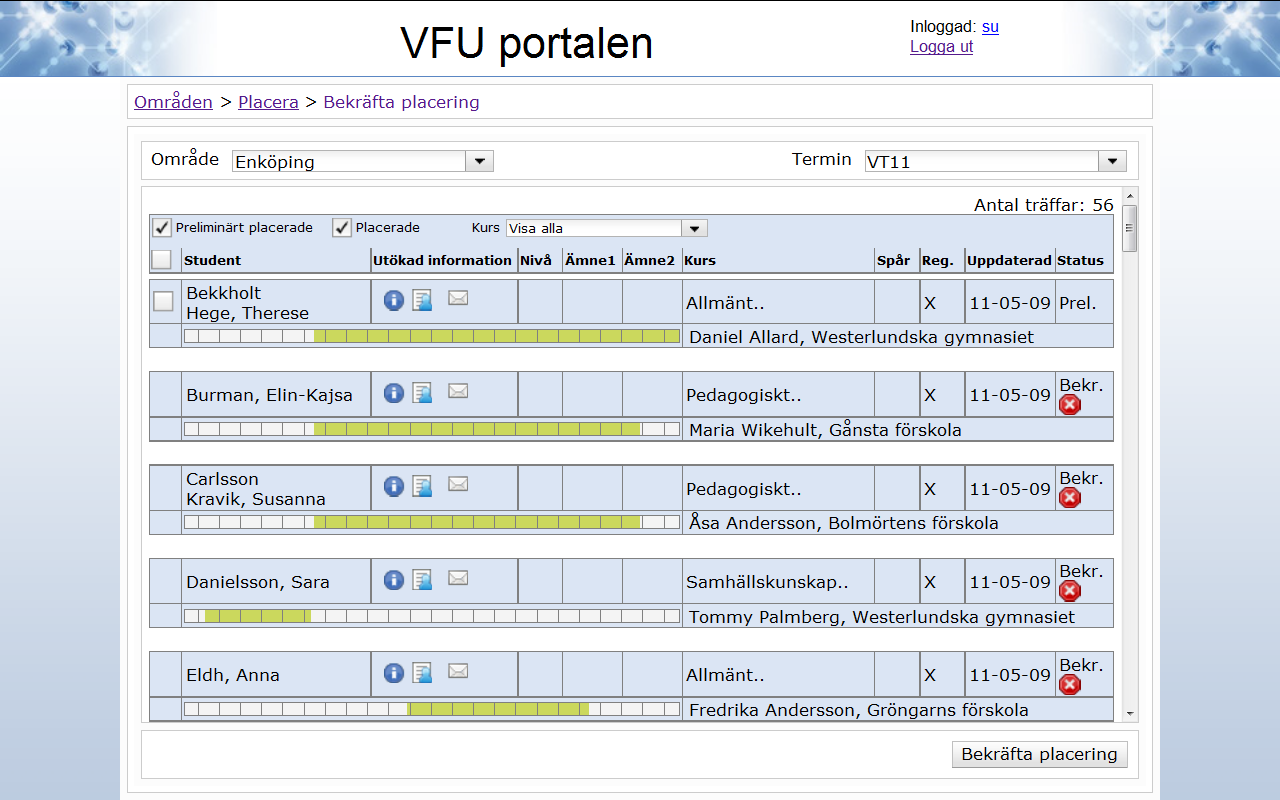Click period bar for Daniel Allard placement
Screen dimensions: 1280x800
coord(432,336)
